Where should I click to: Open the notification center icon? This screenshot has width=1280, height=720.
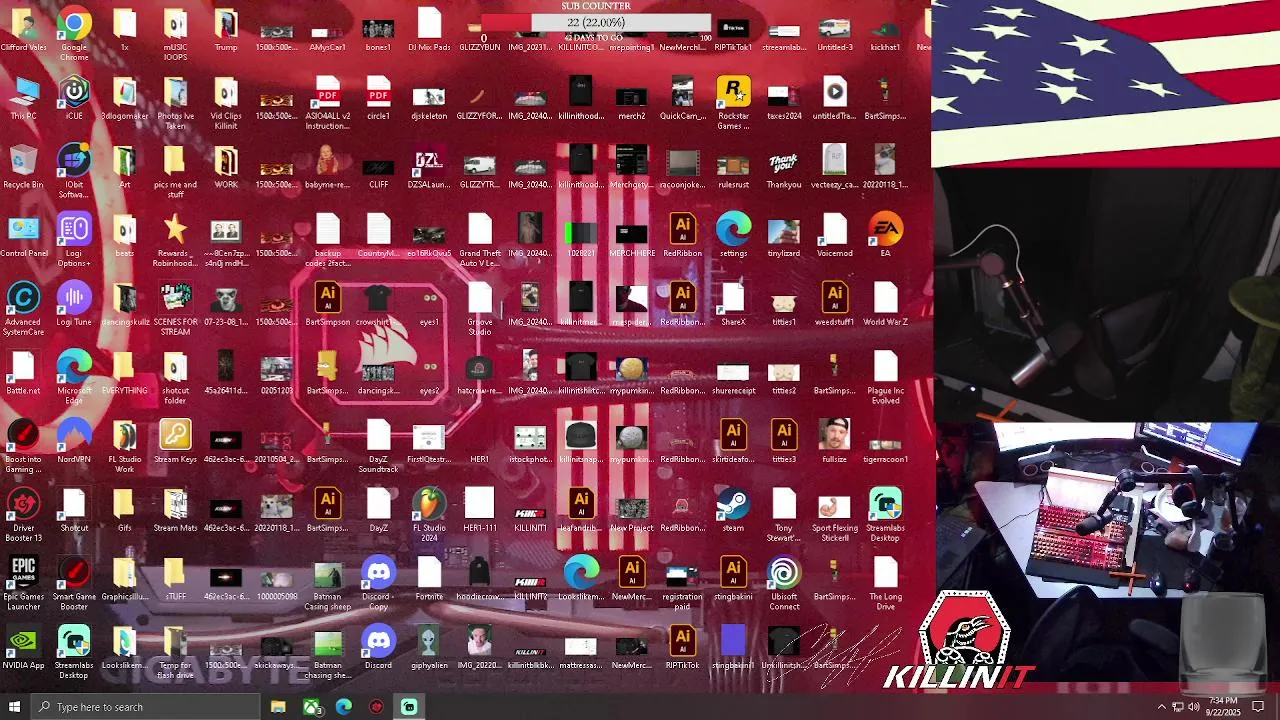[1258, 707]
